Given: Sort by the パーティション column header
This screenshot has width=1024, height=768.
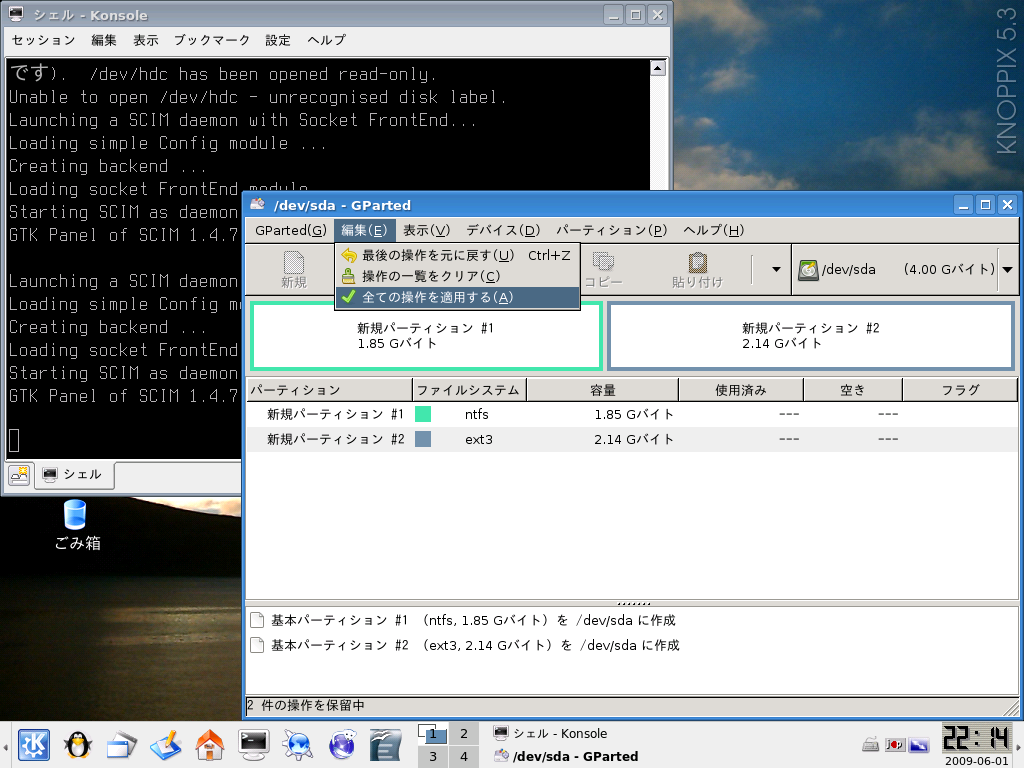Looking at the screenshot, I should (x=329, y=390).
